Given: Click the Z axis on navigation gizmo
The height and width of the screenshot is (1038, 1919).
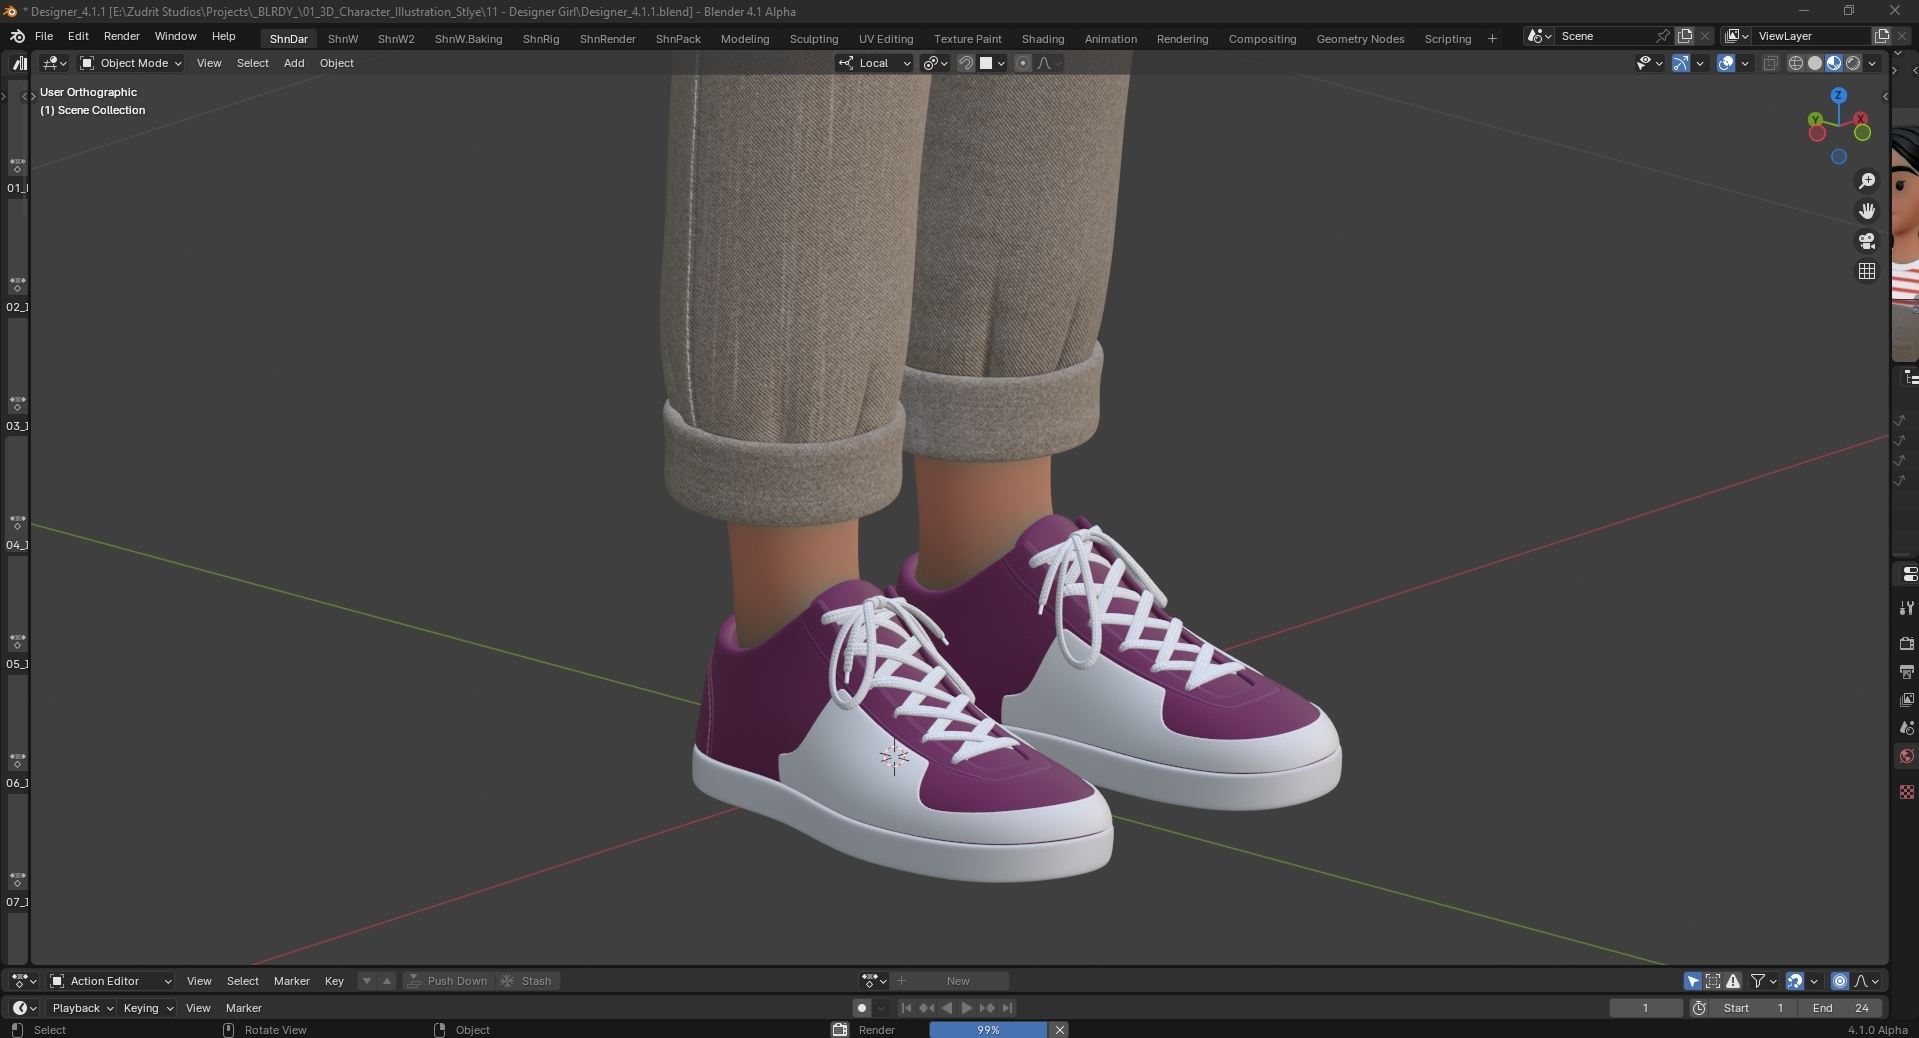Looking at the screenshot, I should pyautogui.click(x=1838, y=95).
